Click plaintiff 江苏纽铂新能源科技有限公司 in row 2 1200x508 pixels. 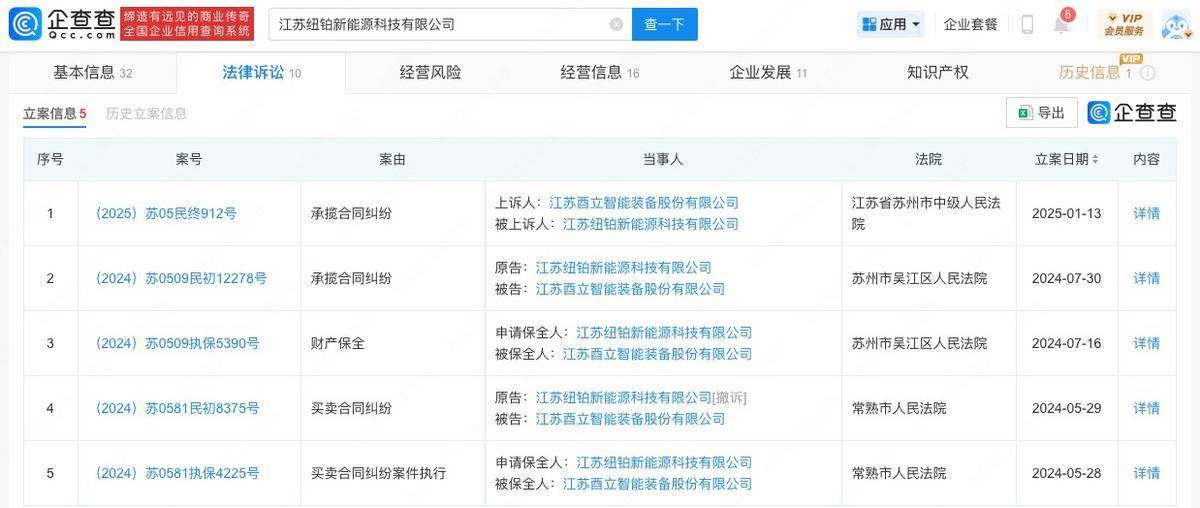(624, 267)
